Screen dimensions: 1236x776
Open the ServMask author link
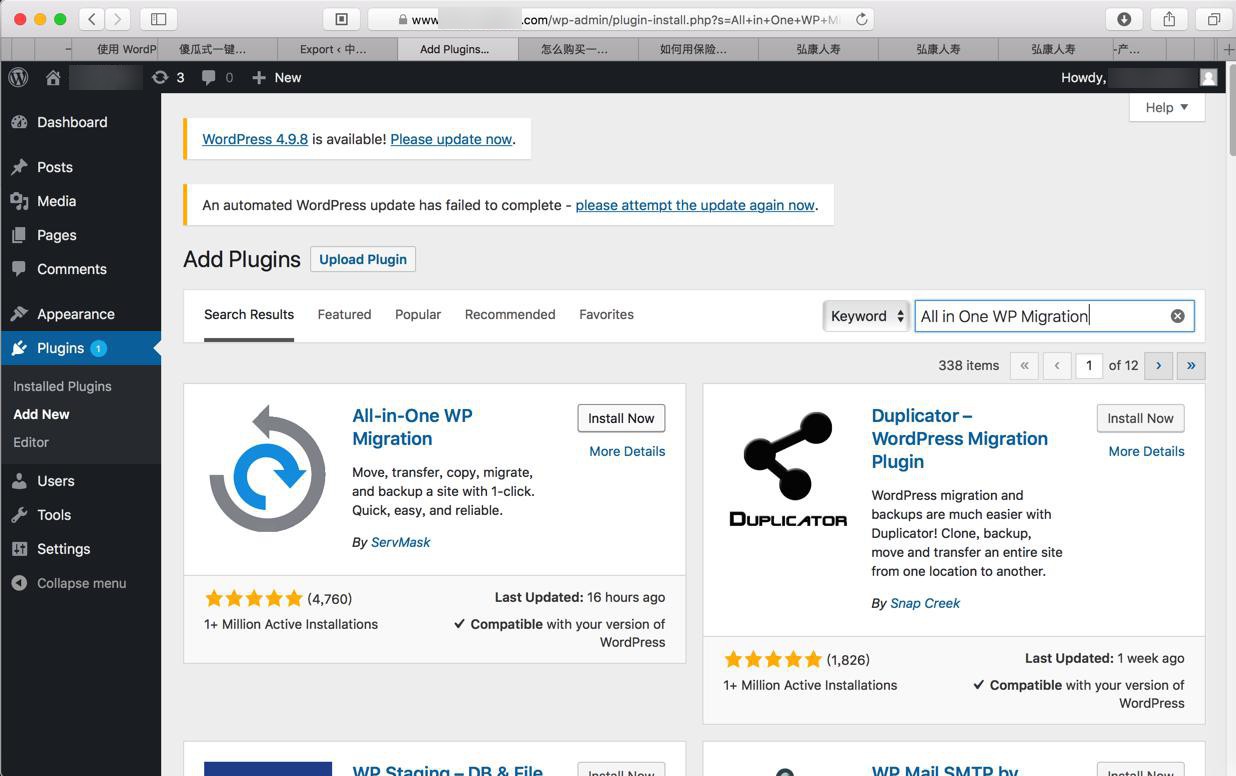[x=401, y=542]
